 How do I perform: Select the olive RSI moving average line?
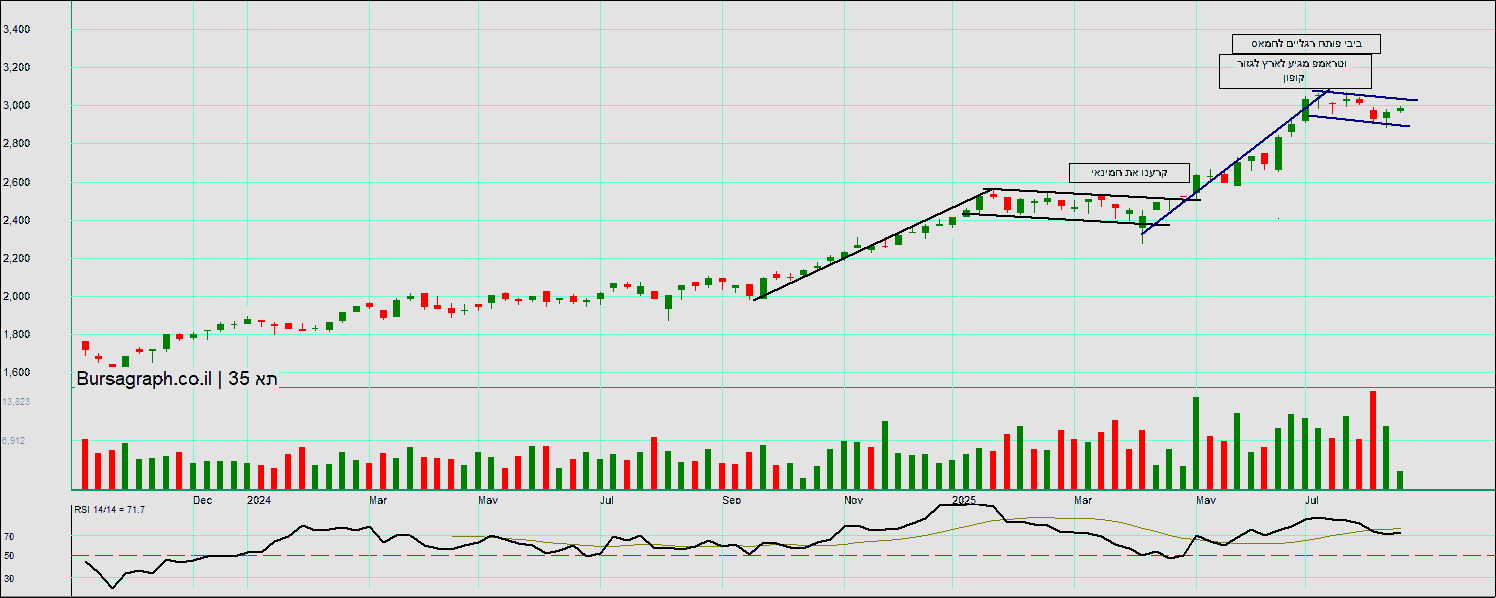tap(925, 531)
